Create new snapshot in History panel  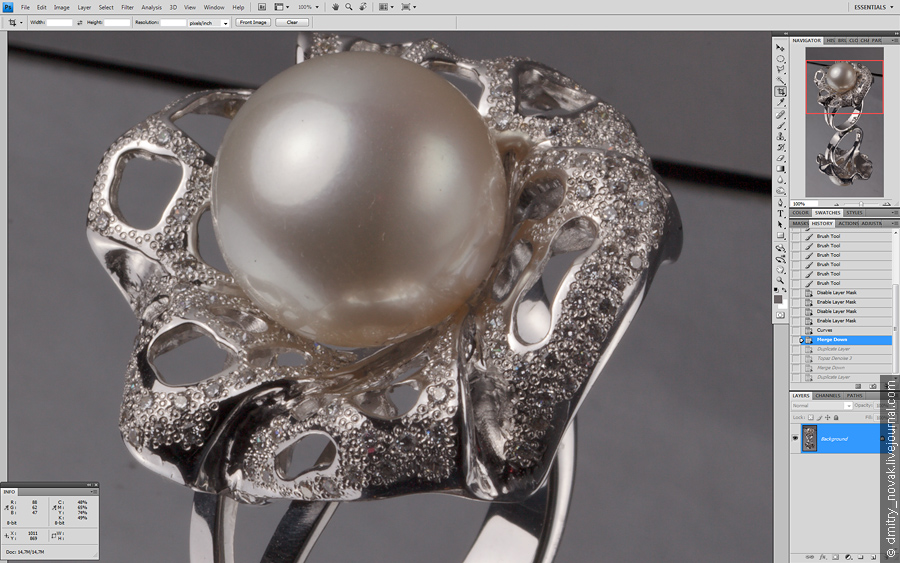[874, 386]
